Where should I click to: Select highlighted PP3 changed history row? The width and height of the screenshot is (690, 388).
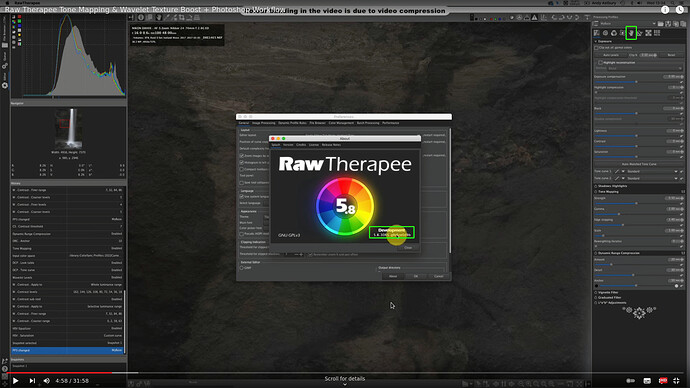point(67,350)
